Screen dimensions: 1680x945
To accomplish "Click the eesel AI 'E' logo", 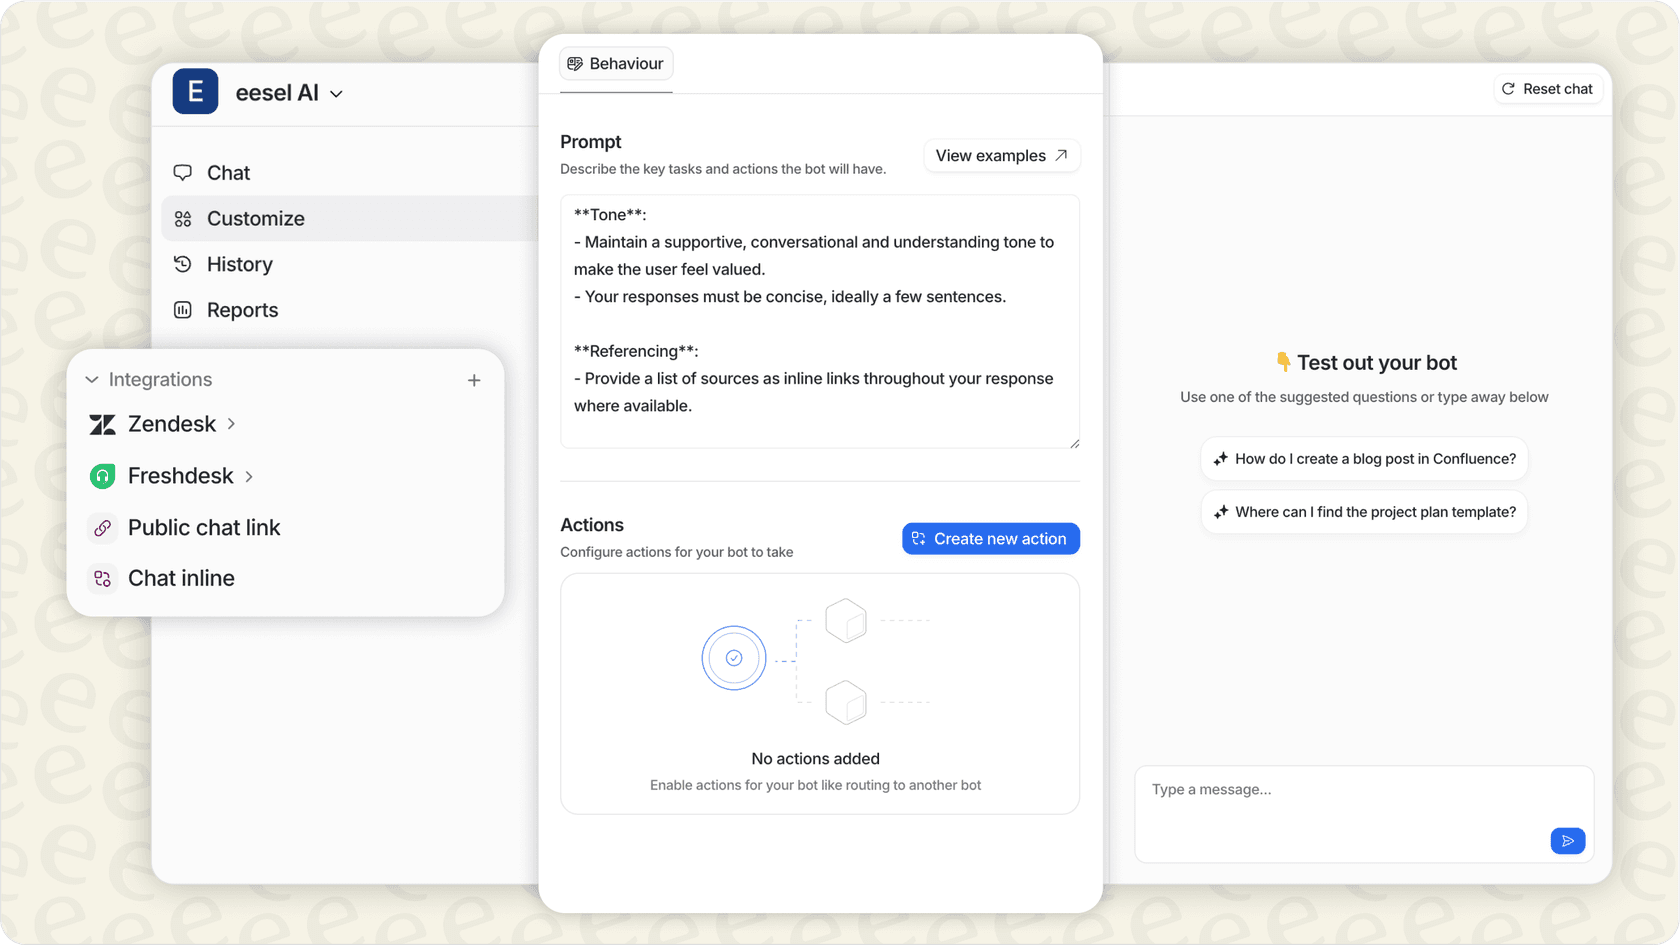I will click(195, 91).
